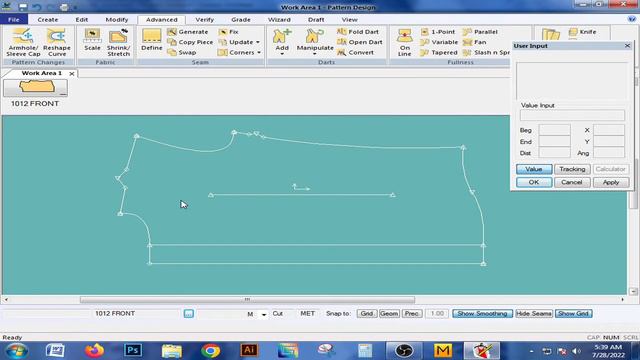
Task: Open Photoshop from the taskbar
Action: (x=133, y=351)
